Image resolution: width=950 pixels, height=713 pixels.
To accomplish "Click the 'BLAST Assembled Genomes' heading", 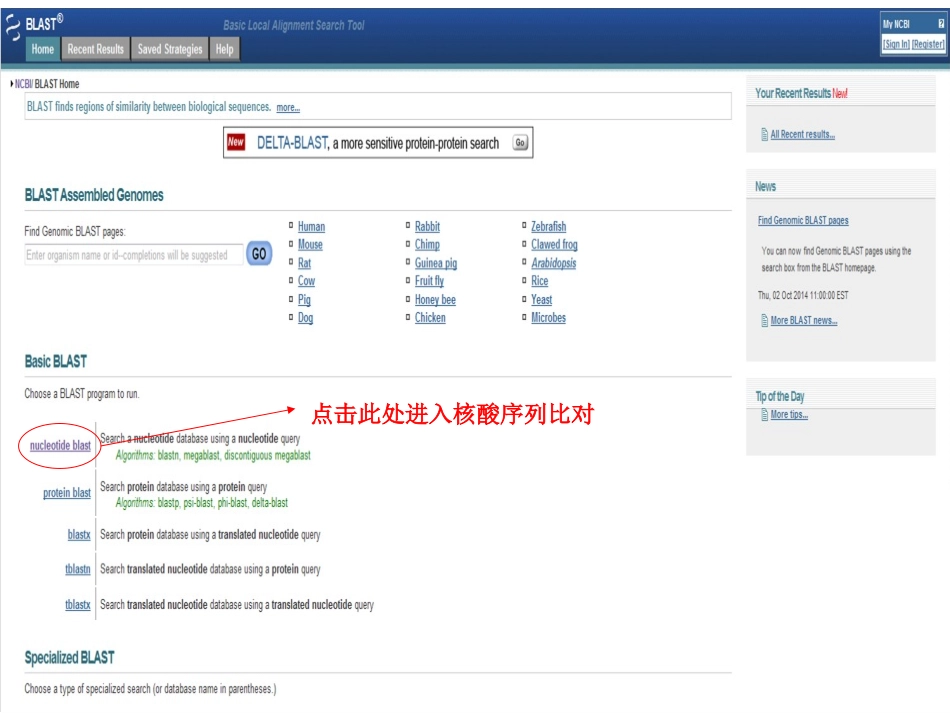I will [x=94, y=195].
